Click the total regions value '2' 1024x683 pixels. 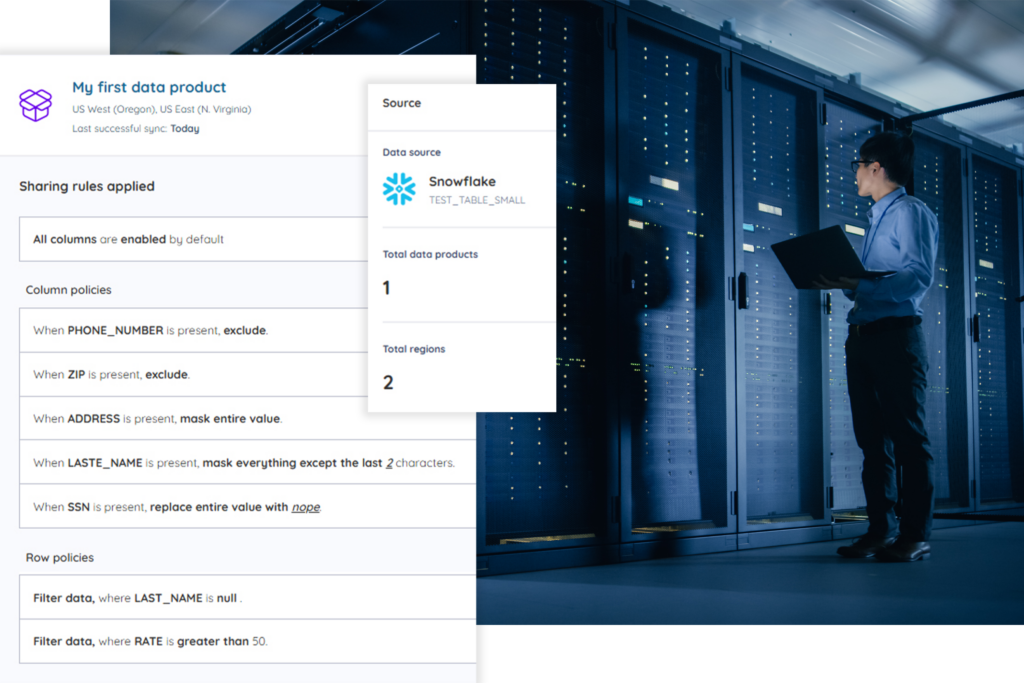click(x=388, y=382)
